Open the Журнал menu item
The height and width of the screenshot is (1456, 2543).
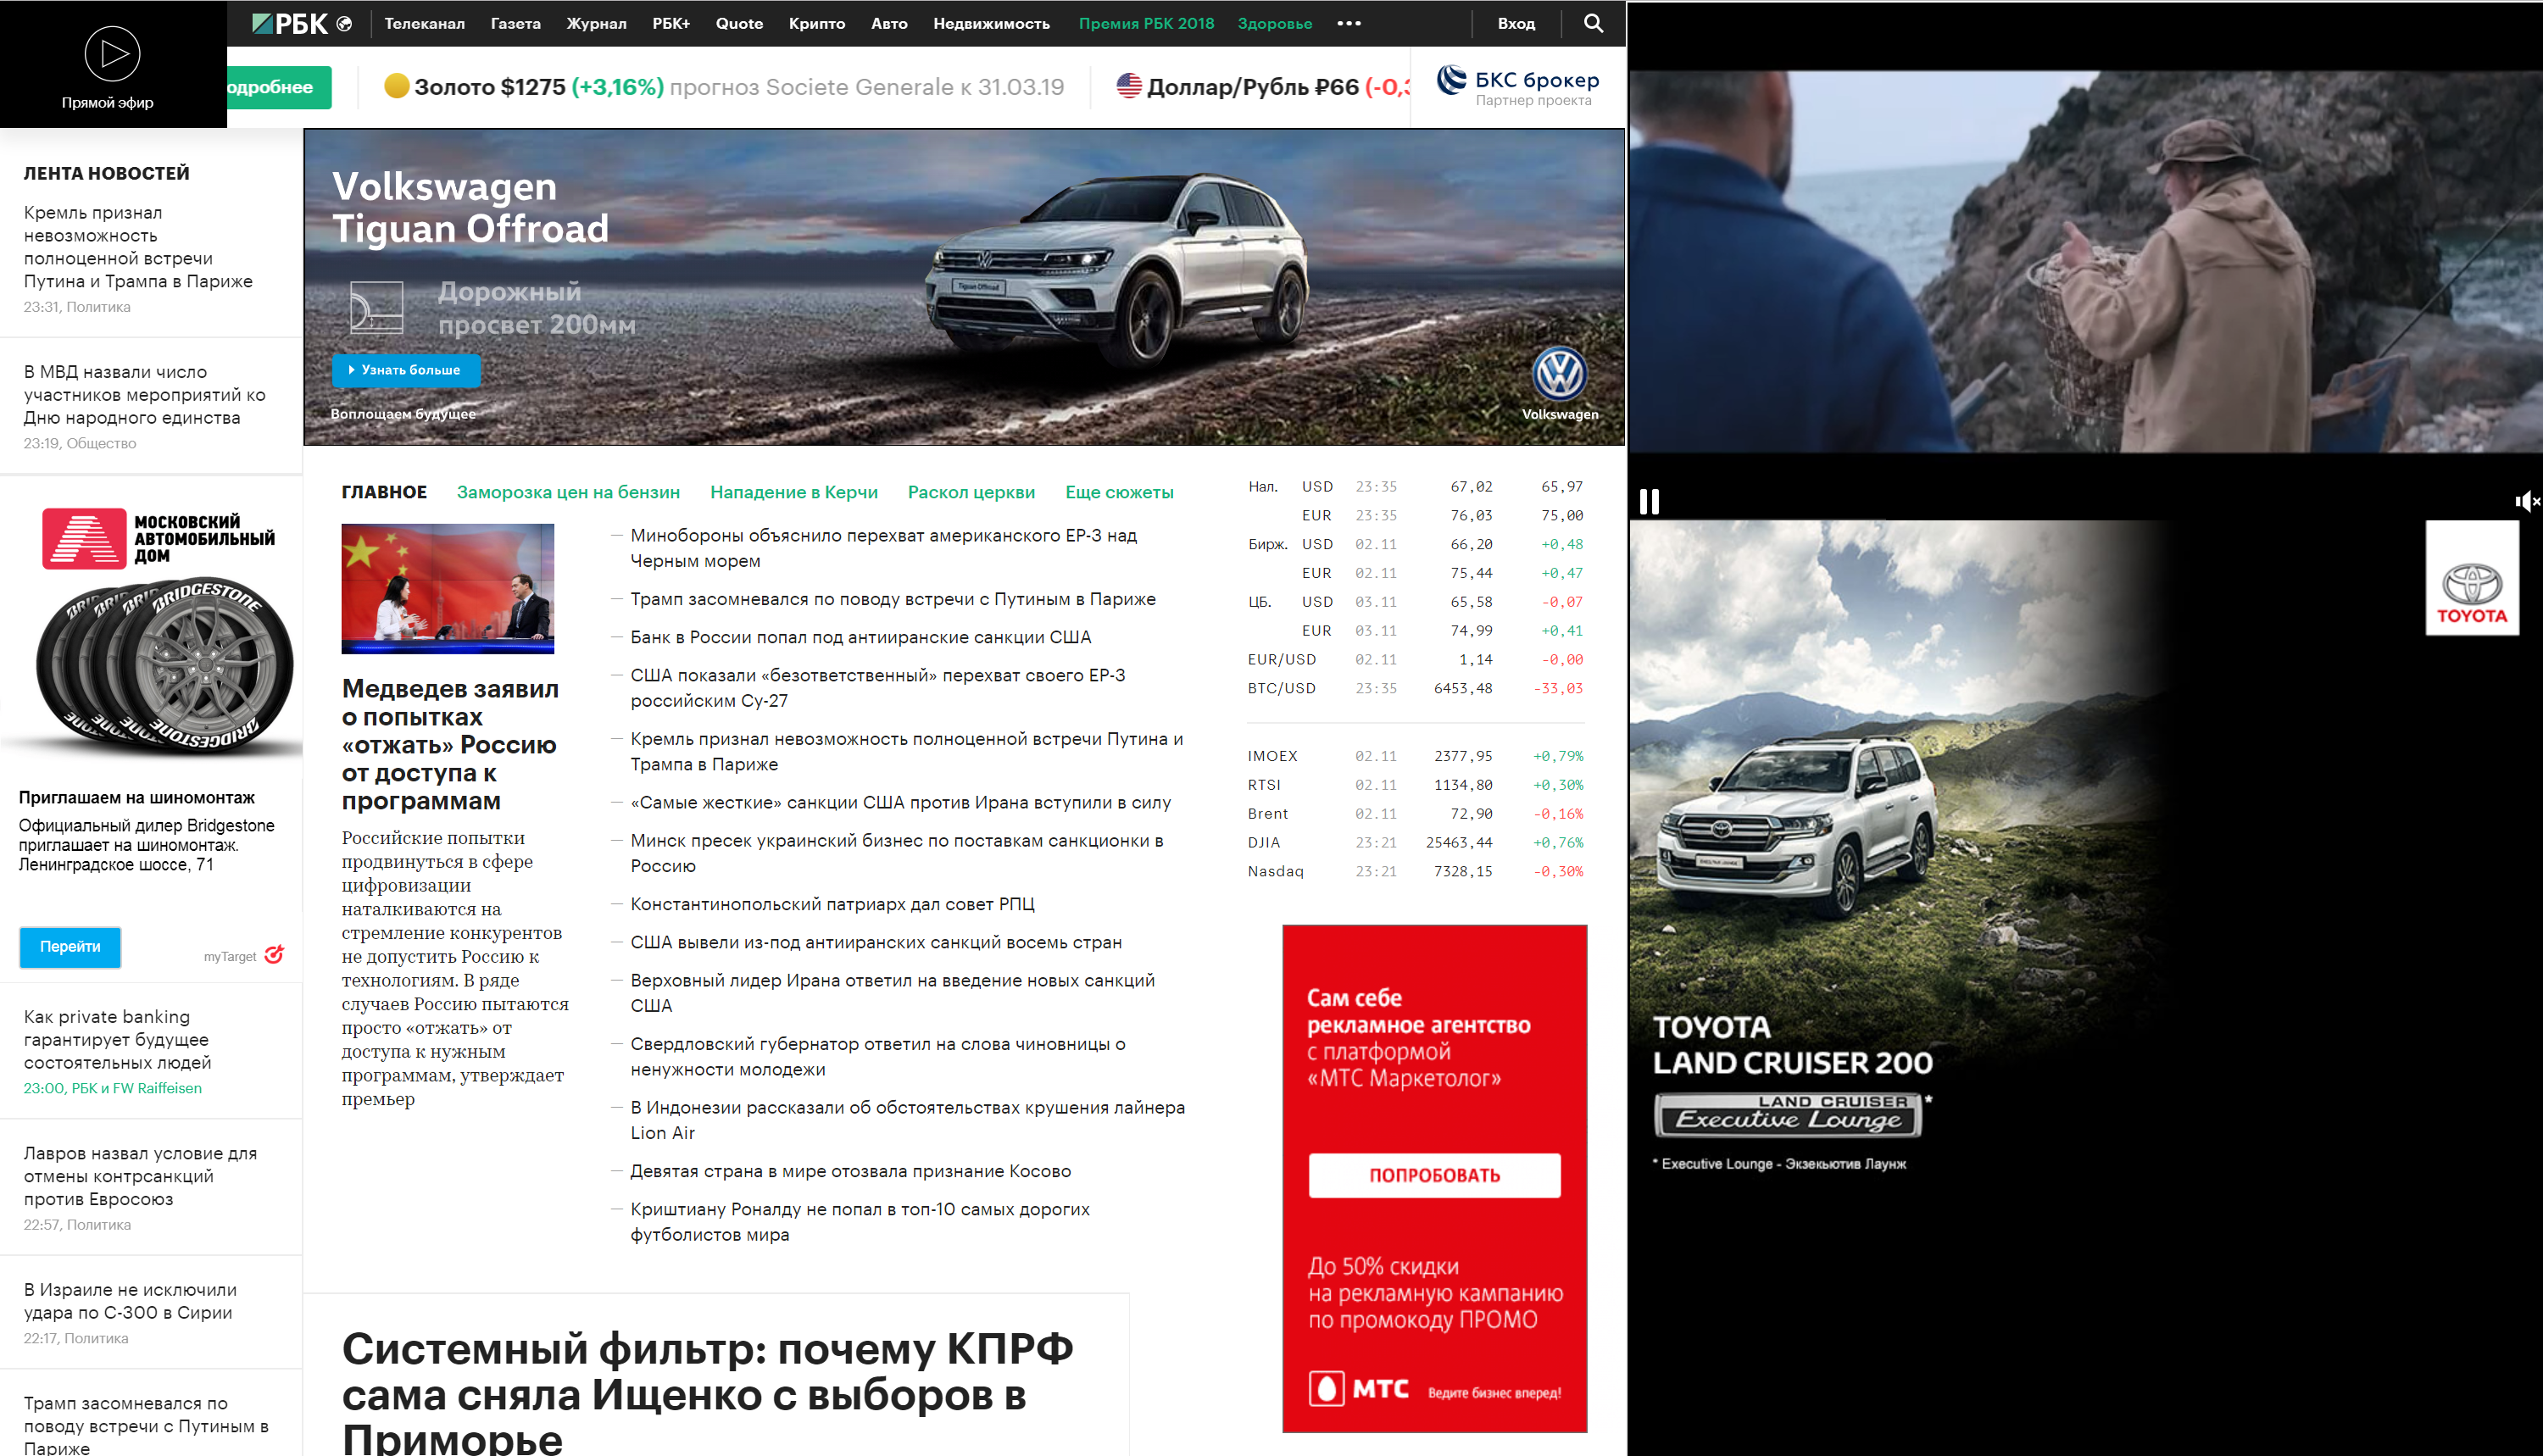[x=596, y=23]
